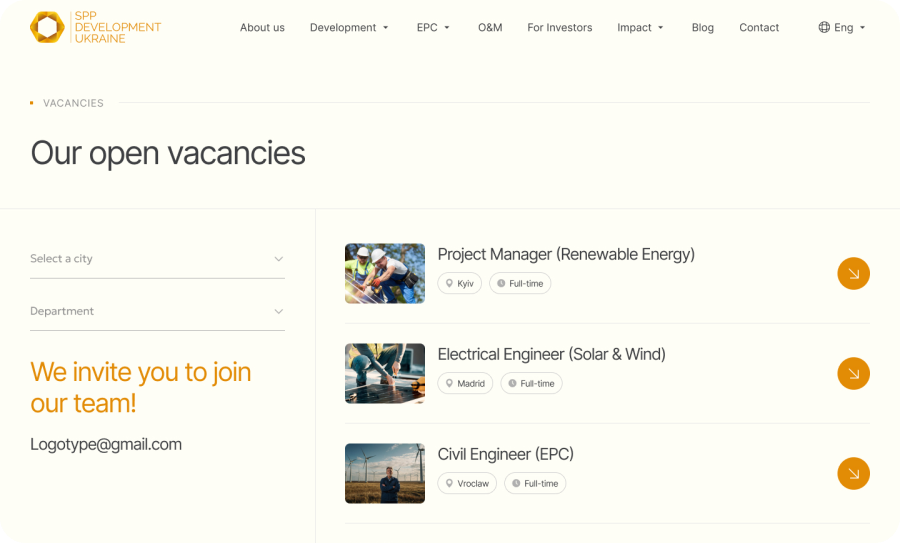Open For Investors page
This screenshot has height=543, width=900.
point(560,28)
